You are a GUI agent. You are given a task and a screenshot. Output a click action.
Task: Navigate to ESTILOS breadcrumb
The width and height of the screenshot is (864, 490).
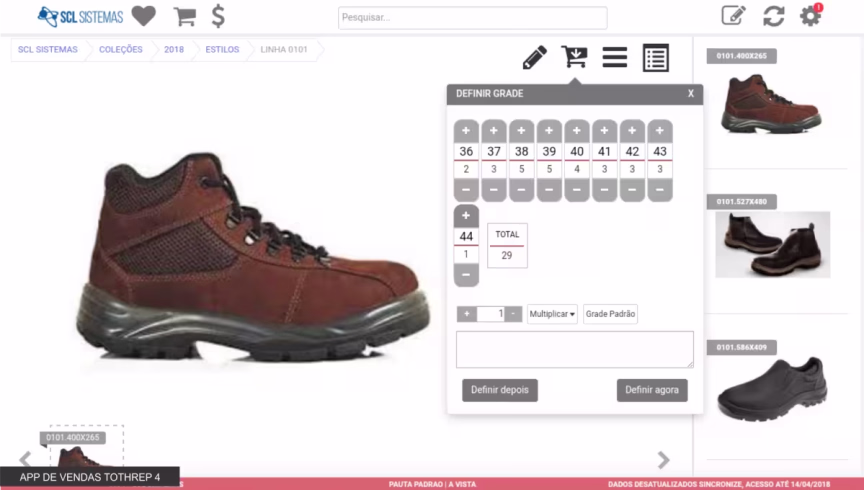coord(222,49)
